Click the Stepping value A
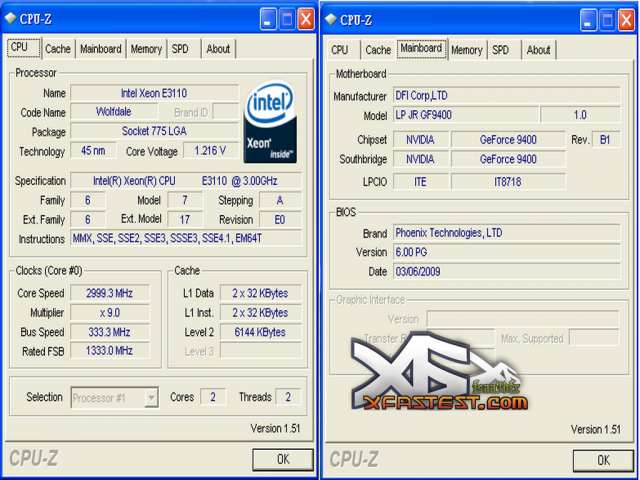640x480 pixels. 280,200
